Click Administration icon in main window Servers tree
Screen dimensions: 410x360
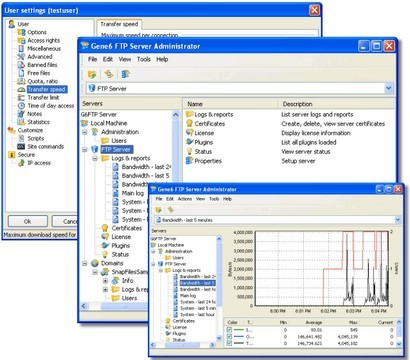[x=95, y=132]
